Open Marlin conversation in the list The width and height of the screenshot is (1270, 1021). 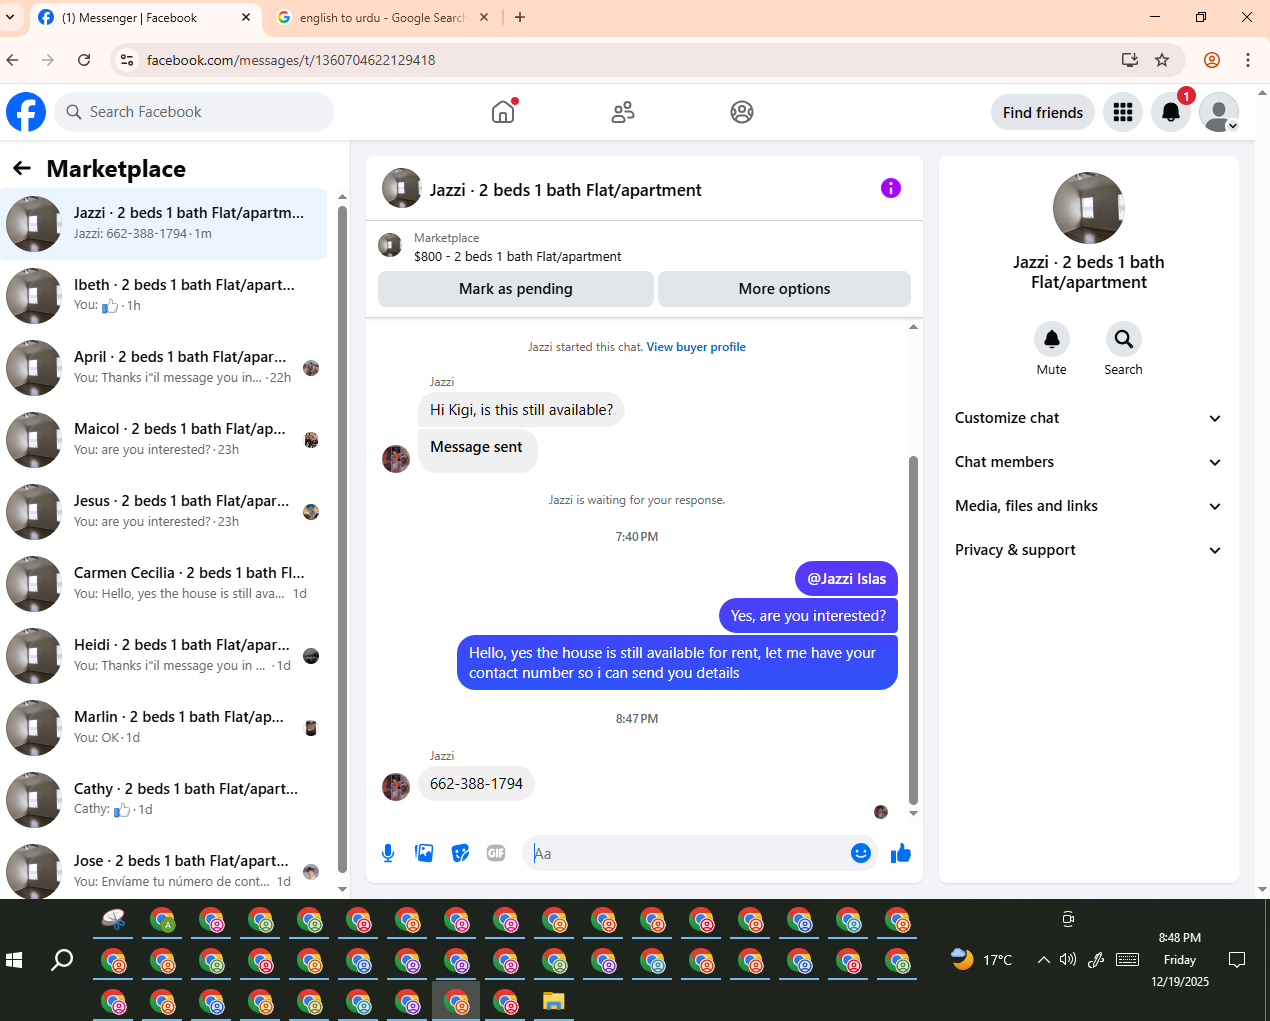click(164, 728)
